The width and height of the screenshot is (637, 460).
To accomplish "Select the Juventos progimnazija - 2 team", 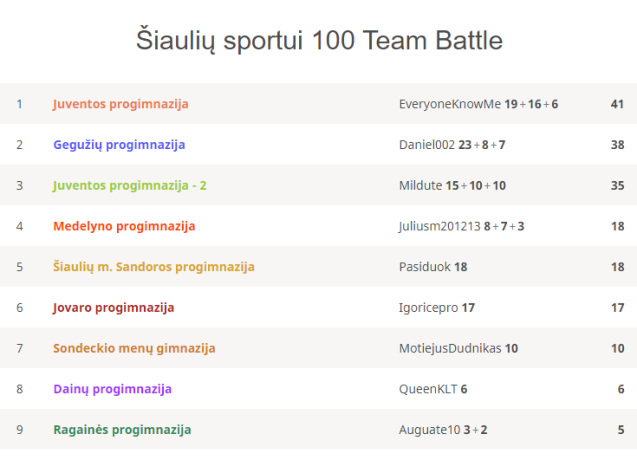I will pyautogui.click(x=130, y=186).
